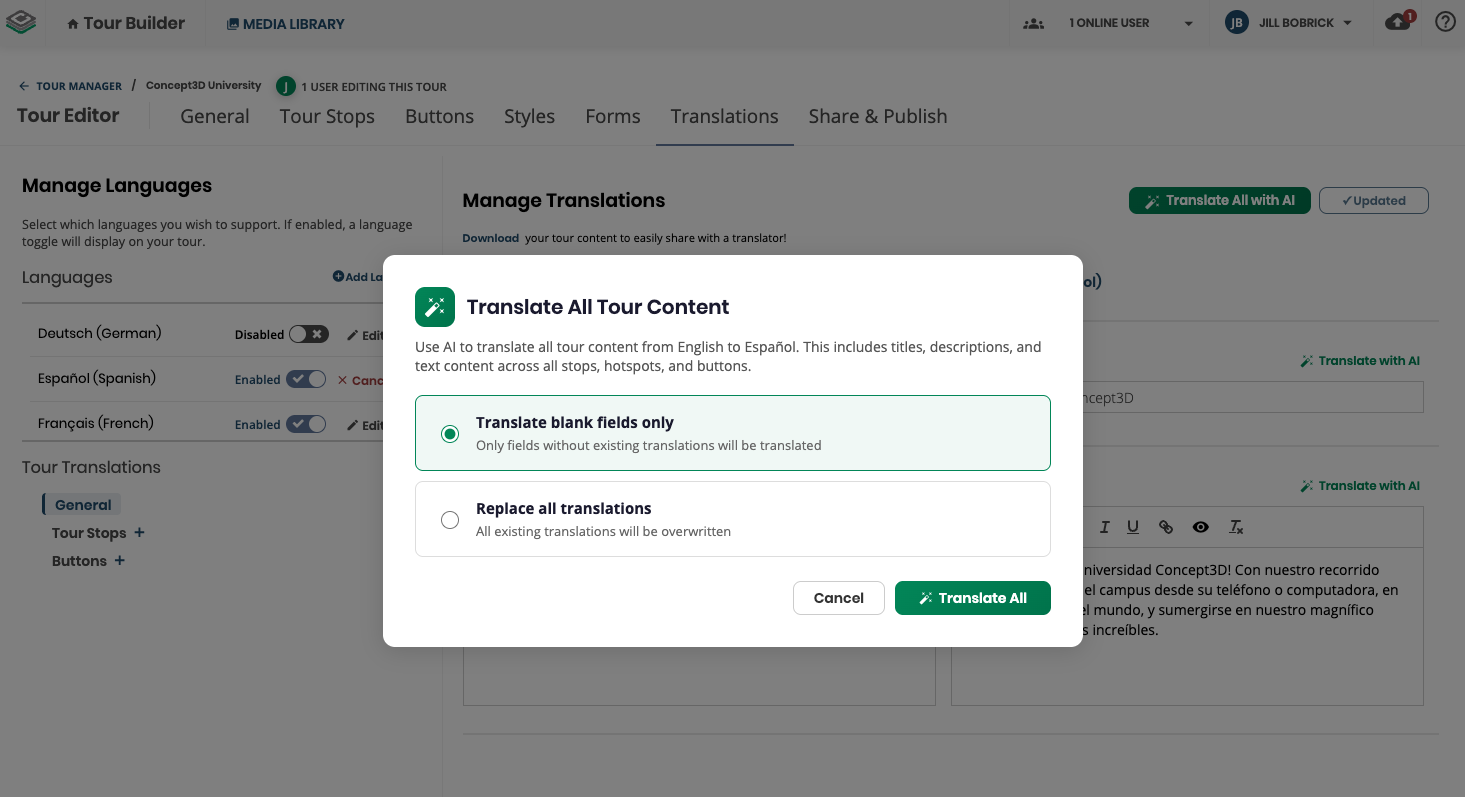Click the underline formatting icon
This screenshot has height=797, width=1465.
(x=1133, y=527)
